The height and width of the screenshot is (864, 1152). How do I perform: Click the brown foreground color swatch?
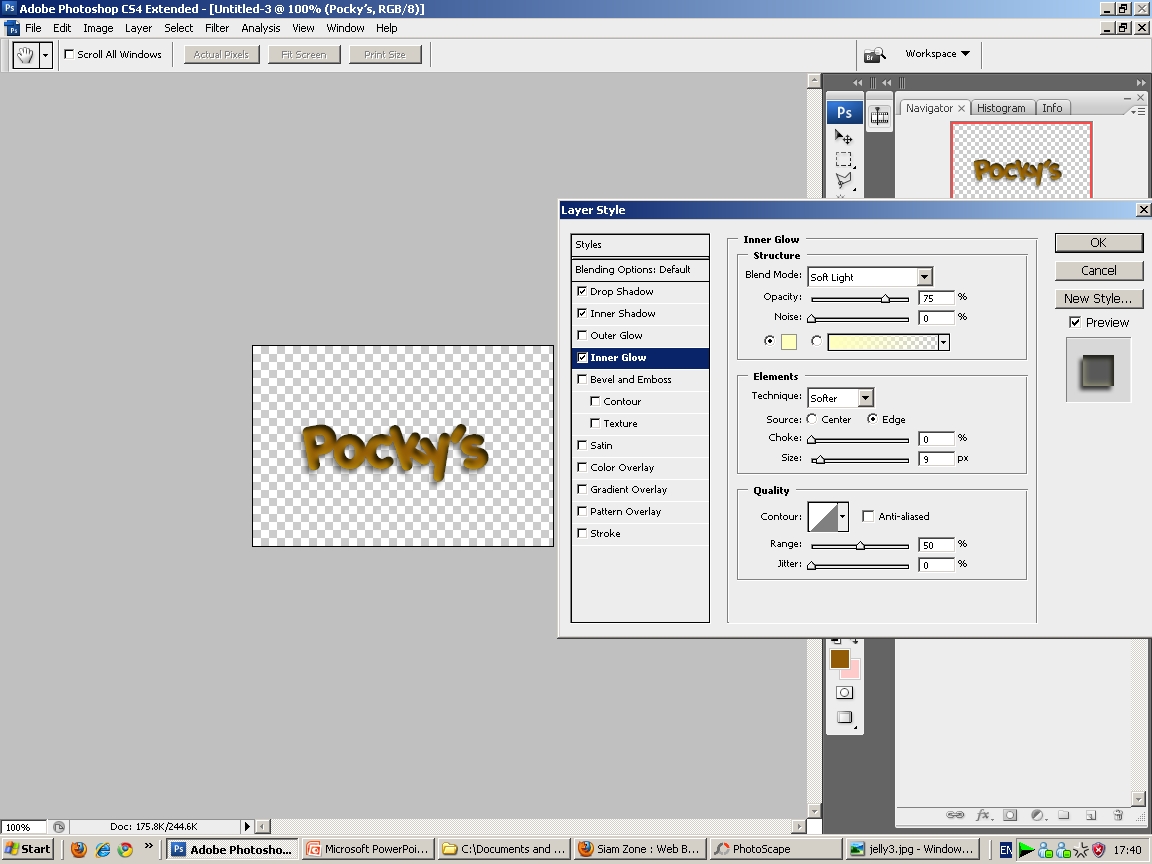(x=840, y=659)
